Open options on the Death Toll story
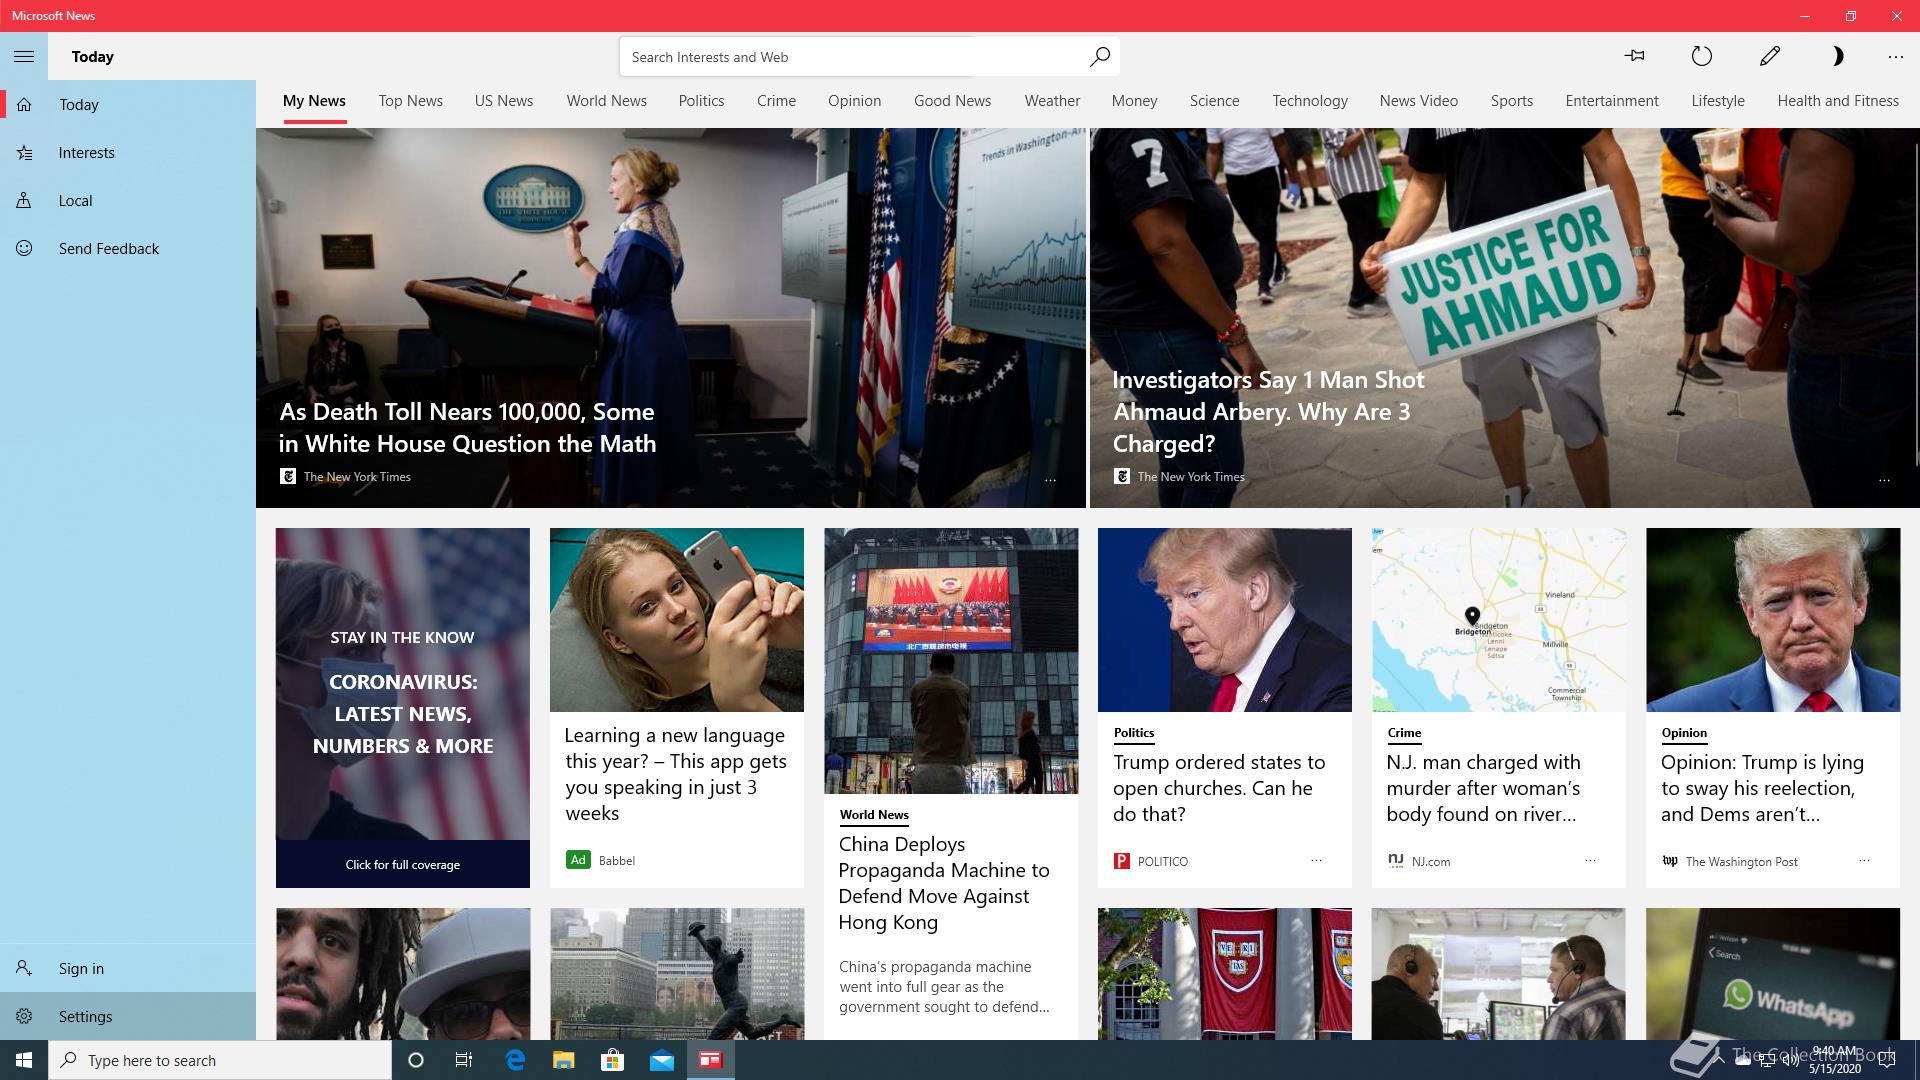 click(1050, 480)
